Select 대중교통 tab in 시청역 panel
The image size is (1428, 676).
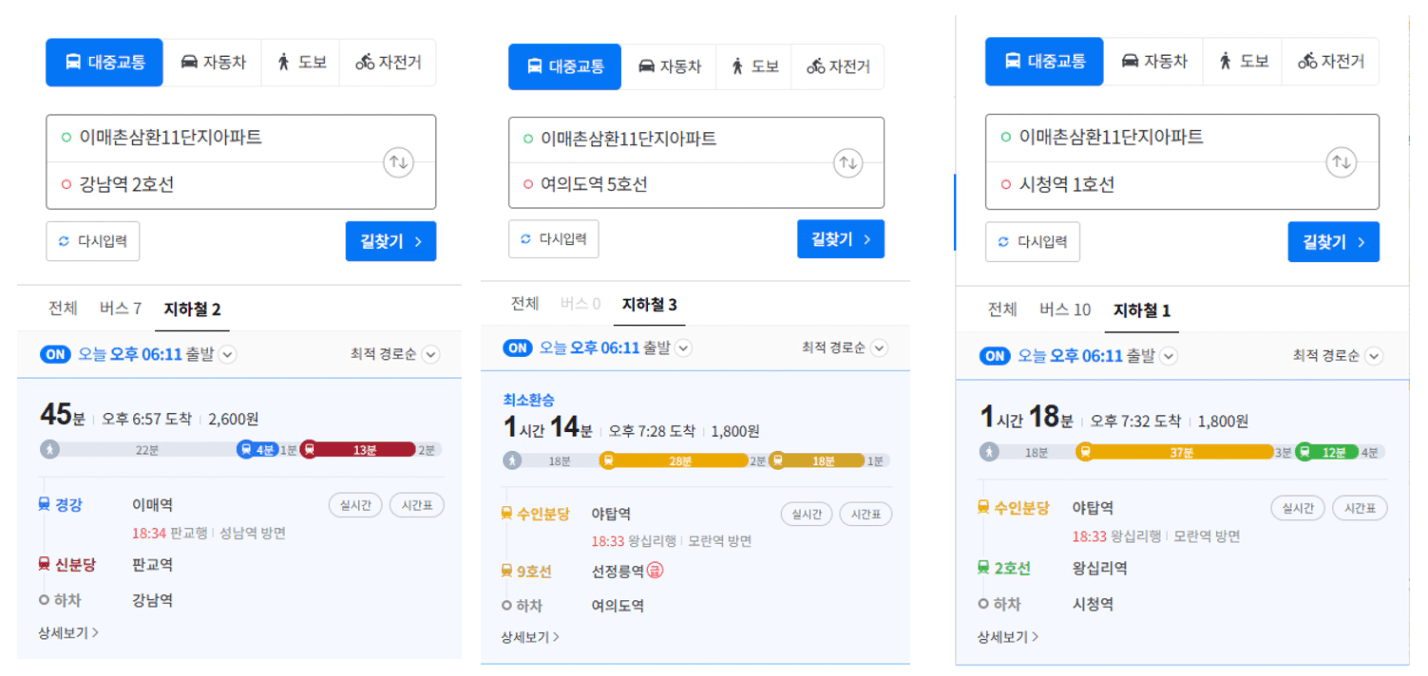pos(1044,61)
